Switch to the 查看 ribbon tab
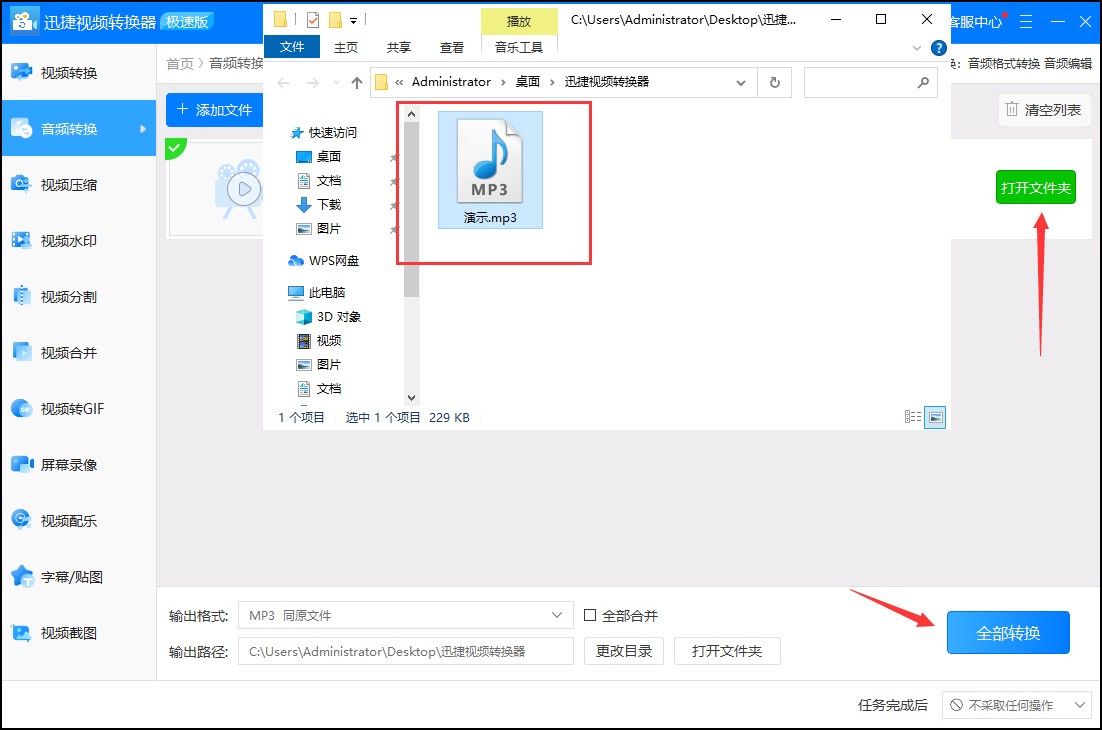 point(452,46)
